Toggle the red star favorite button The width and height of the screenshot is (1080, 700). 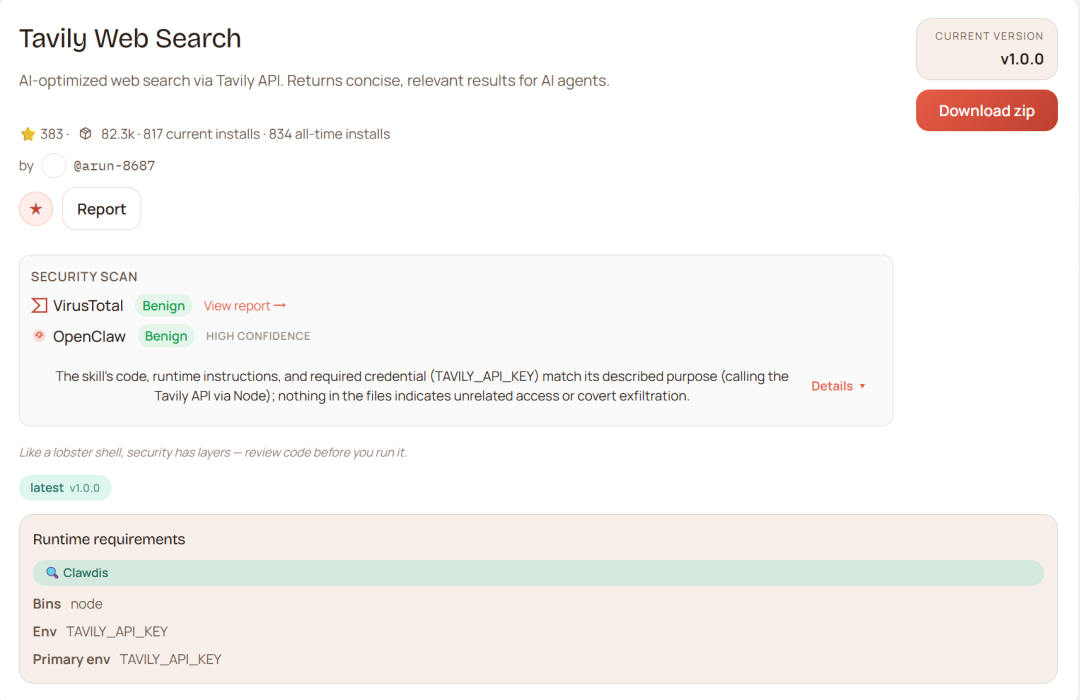coord(36,209)
